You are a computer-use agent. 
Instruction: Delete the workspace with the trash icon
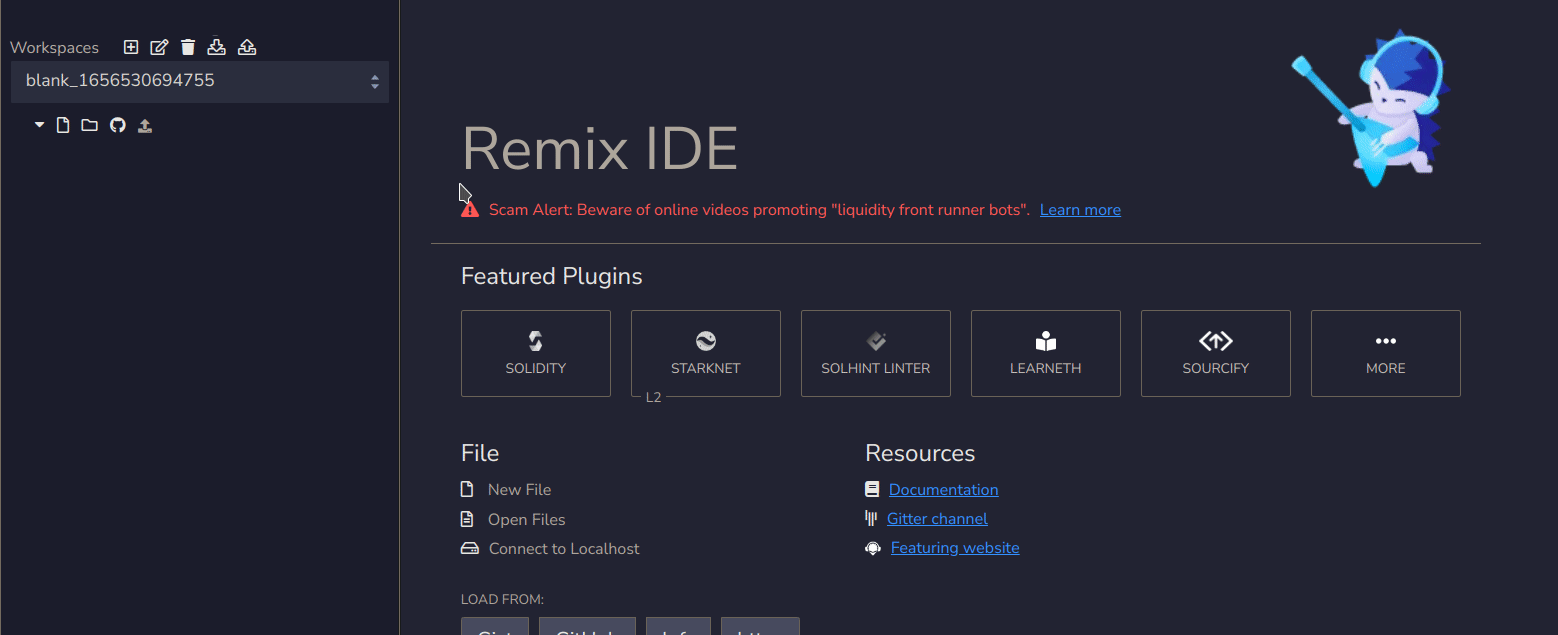(188, 47)
